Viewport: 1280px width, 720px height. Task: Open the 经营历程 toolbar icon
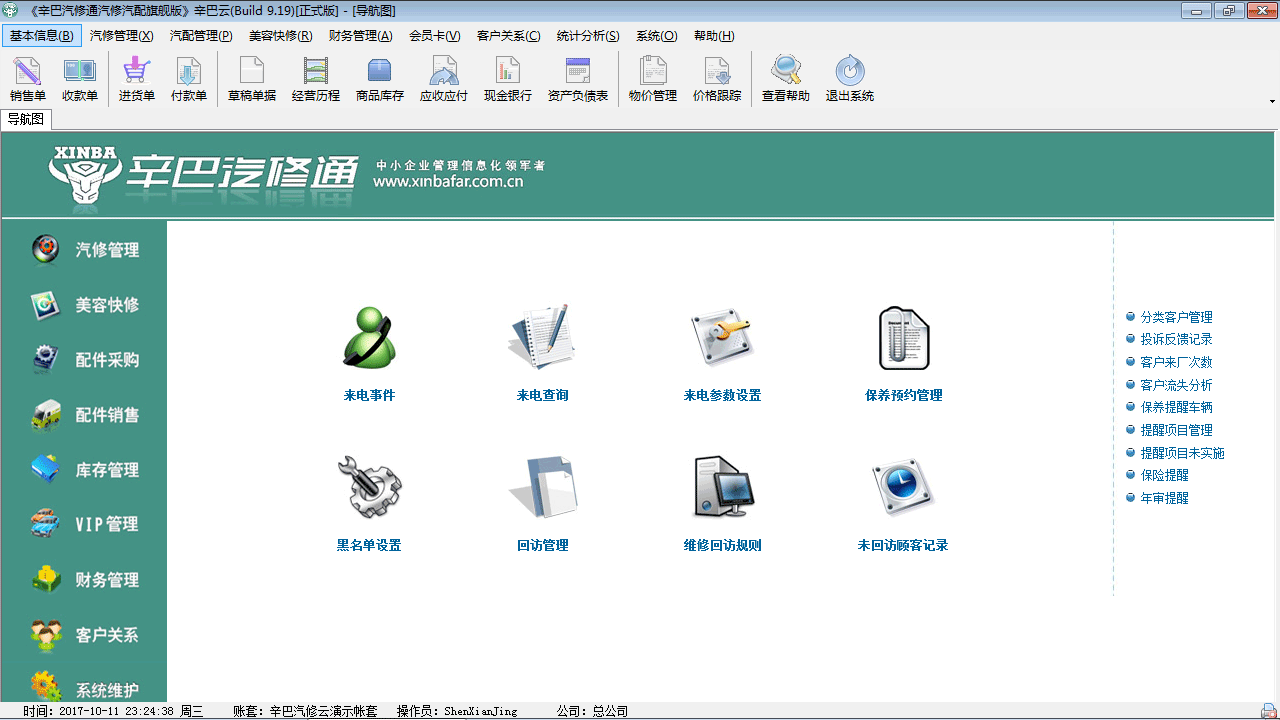tap(316, 80)
